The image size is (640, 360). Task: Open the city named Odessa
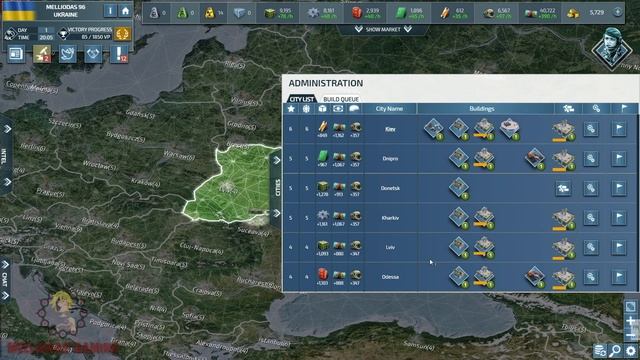coord(390,277)
